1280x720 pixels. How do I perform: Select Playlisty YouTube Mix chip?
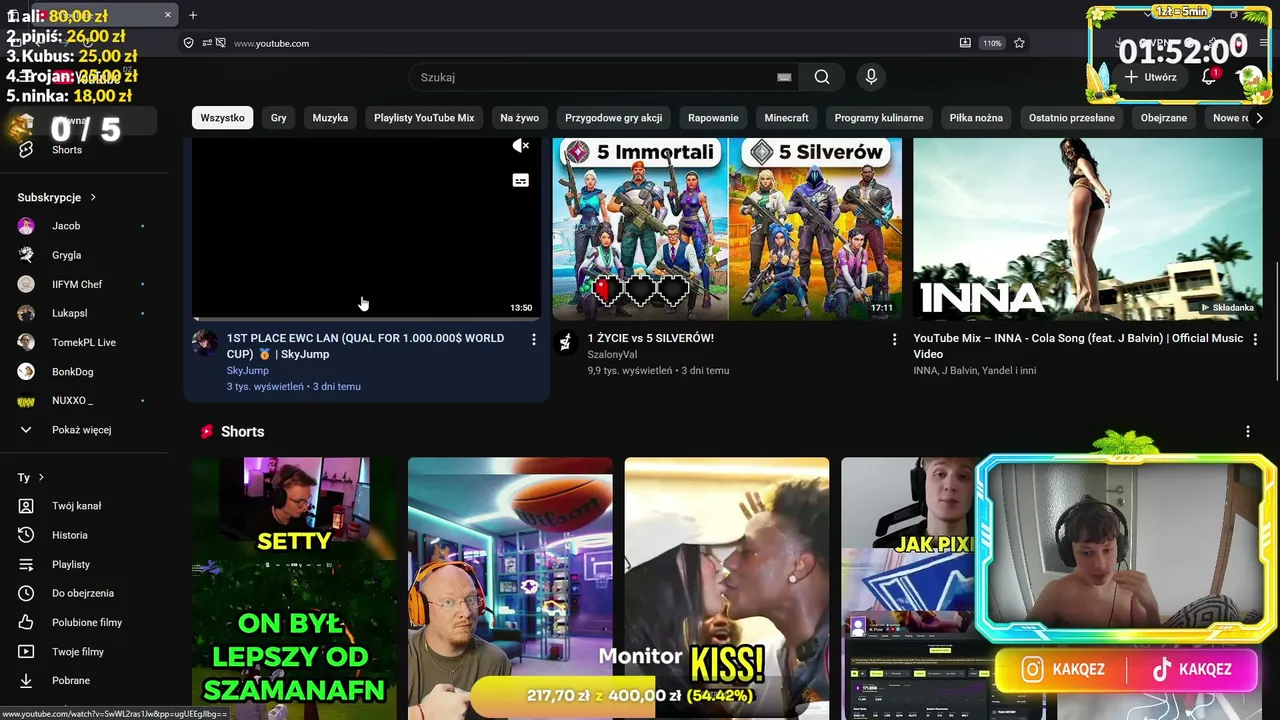point(424,118)
